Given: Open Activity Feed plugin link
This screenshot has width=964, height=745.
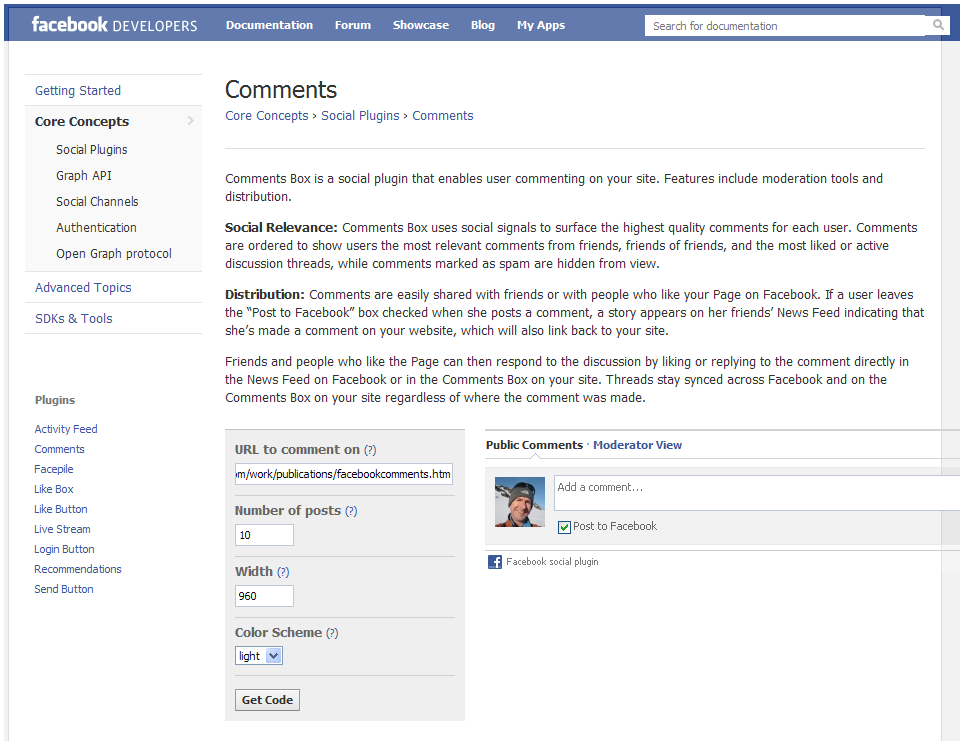Looking at the screenshot, I should [x=66, y=429].
